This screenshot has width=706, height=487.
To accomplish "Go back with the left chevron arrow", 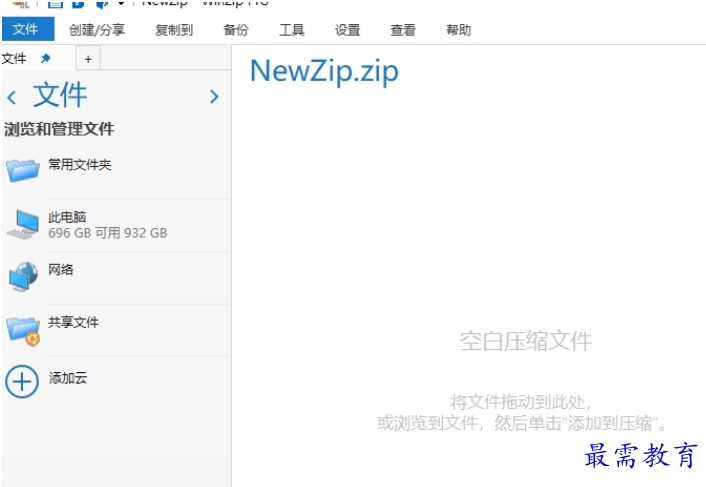I will [x=12, y=97].
